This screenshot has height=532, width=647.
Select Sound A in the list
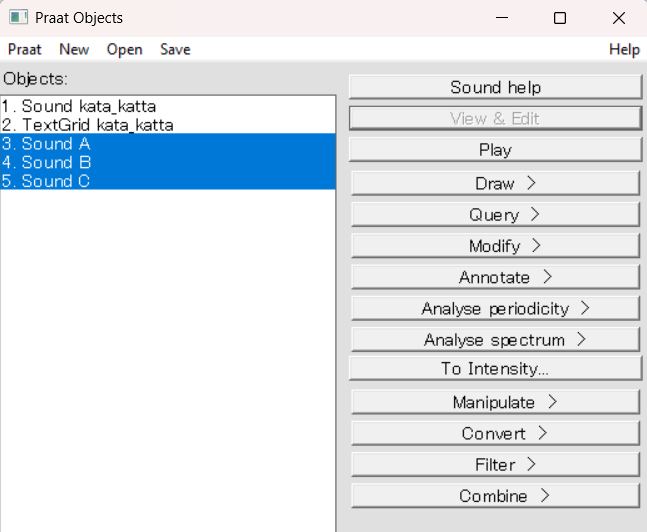coord(168,144)
